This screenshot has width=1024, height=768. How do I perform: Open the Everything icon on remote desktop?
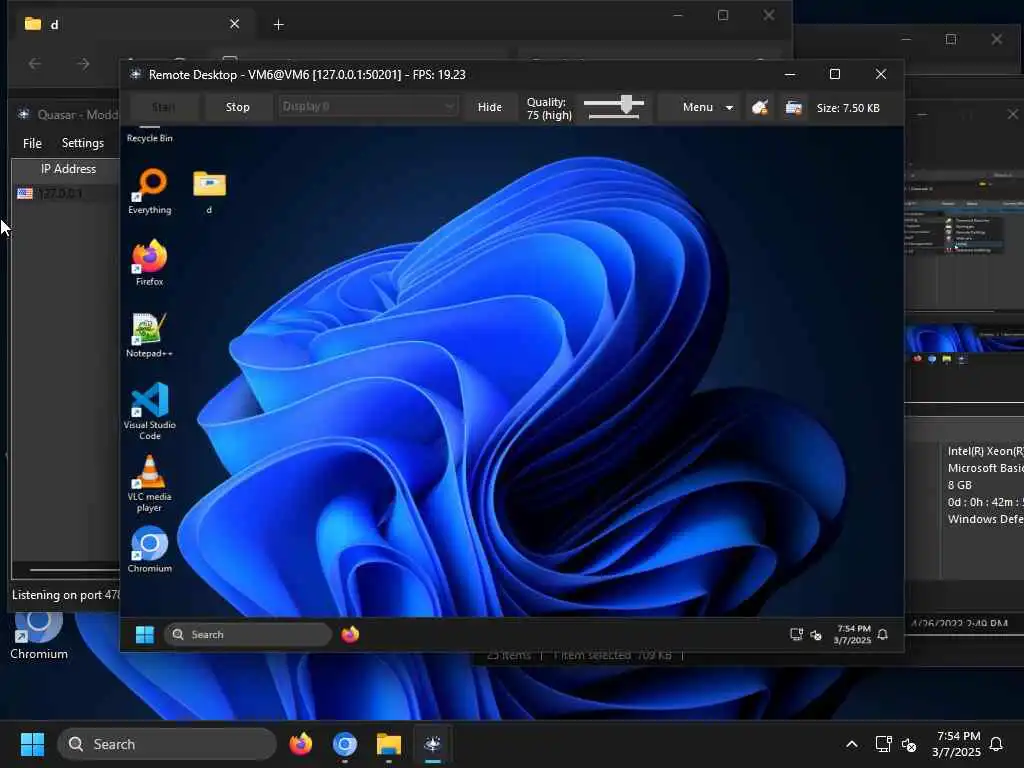tap(150, 191)
